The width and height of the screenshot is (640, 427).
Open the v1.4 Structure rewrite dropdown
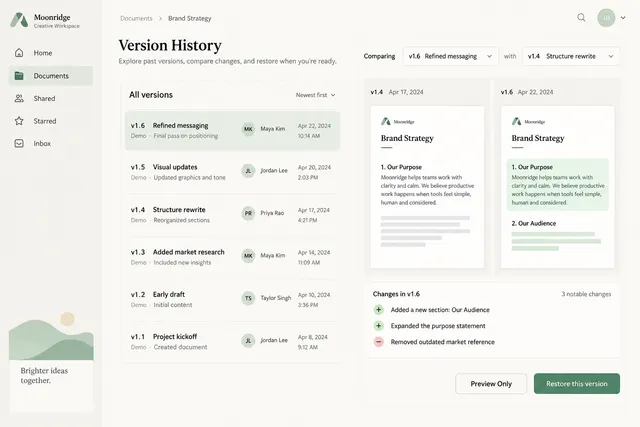pos(570,56)
